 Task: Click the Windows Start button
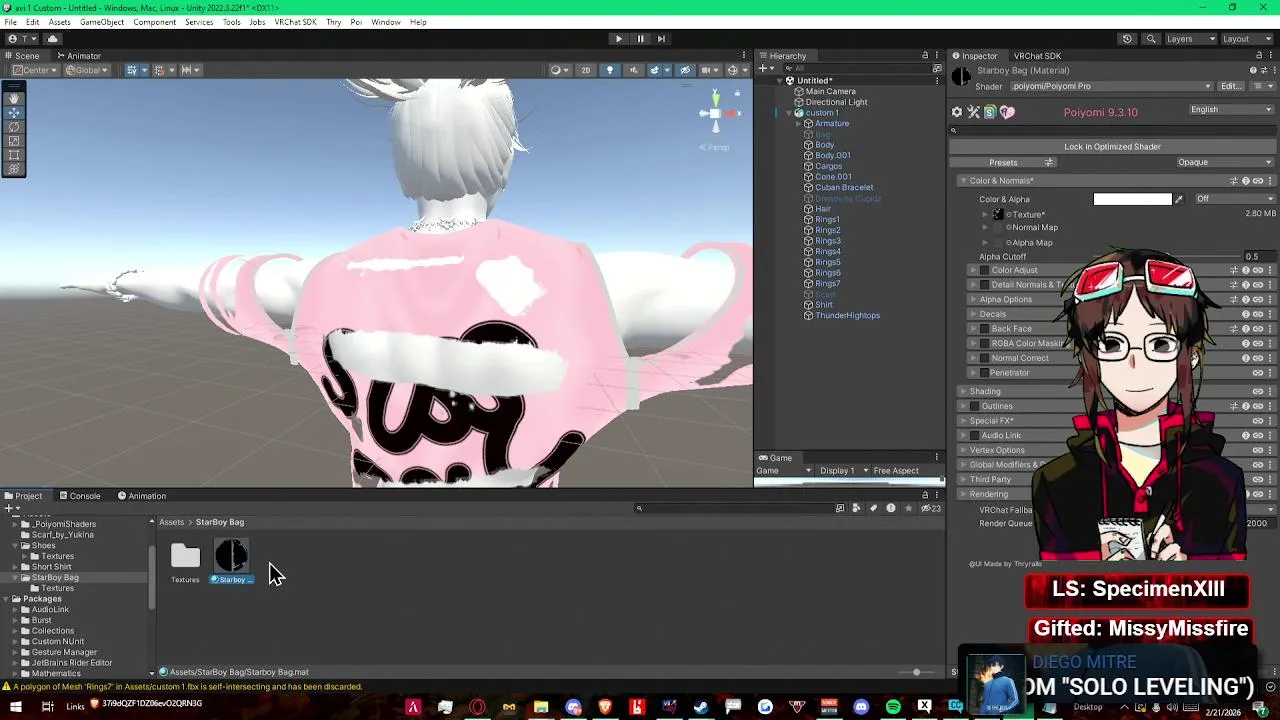15,708
